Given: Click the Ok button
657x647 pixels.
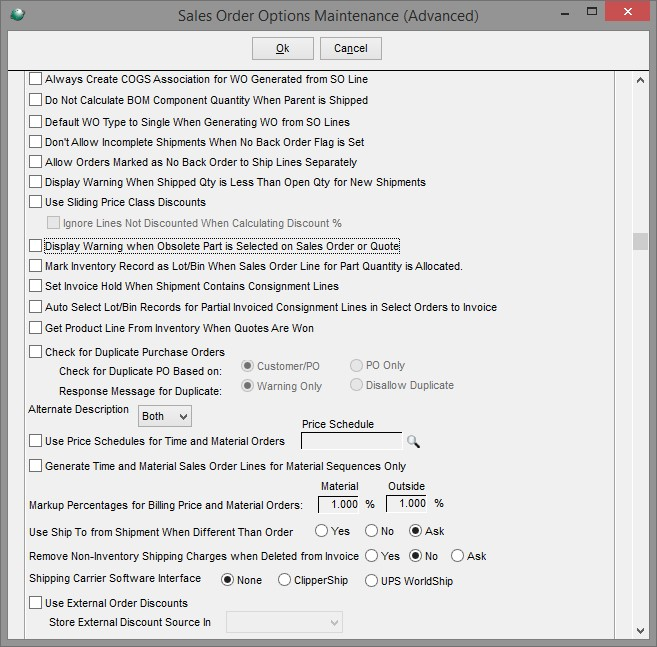Looking at the screenshot, I should 282,49.
